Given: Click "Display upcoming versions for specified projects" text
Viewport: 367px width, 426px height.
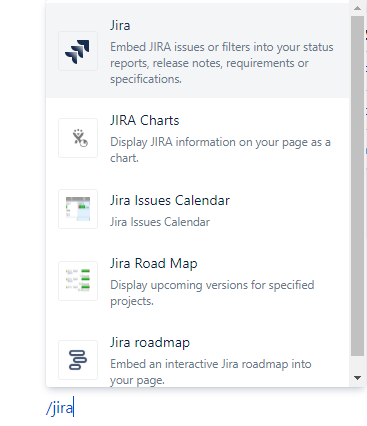Looking at the screenshot, I should tap(212, 293).
